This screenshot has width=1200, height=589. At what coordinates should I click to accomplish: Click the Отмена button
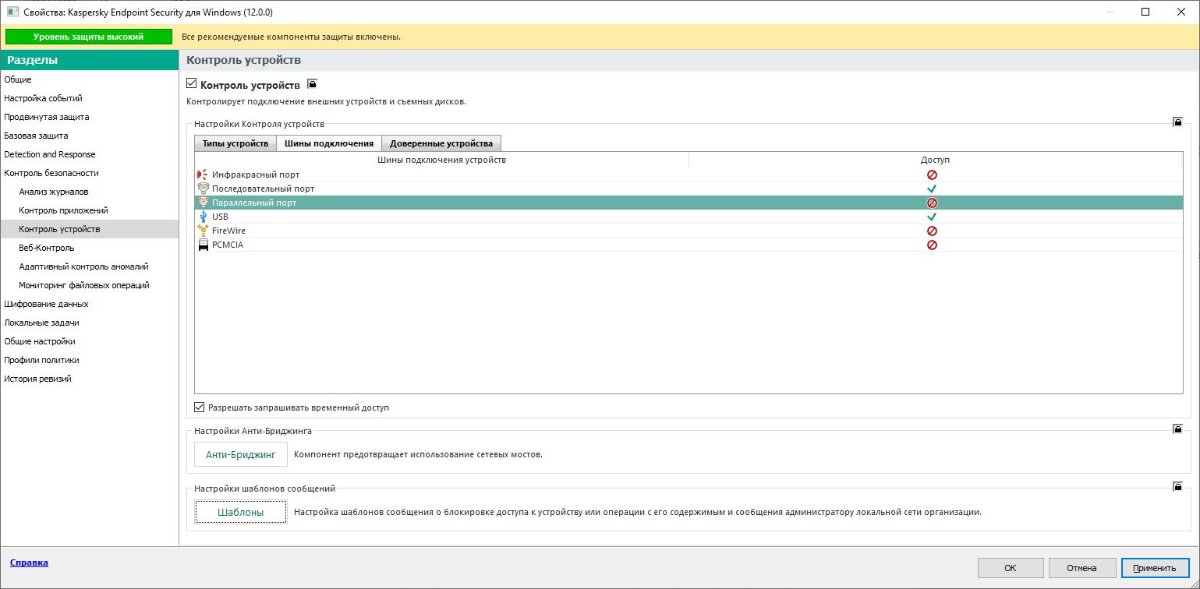(x=1082, y=567)
